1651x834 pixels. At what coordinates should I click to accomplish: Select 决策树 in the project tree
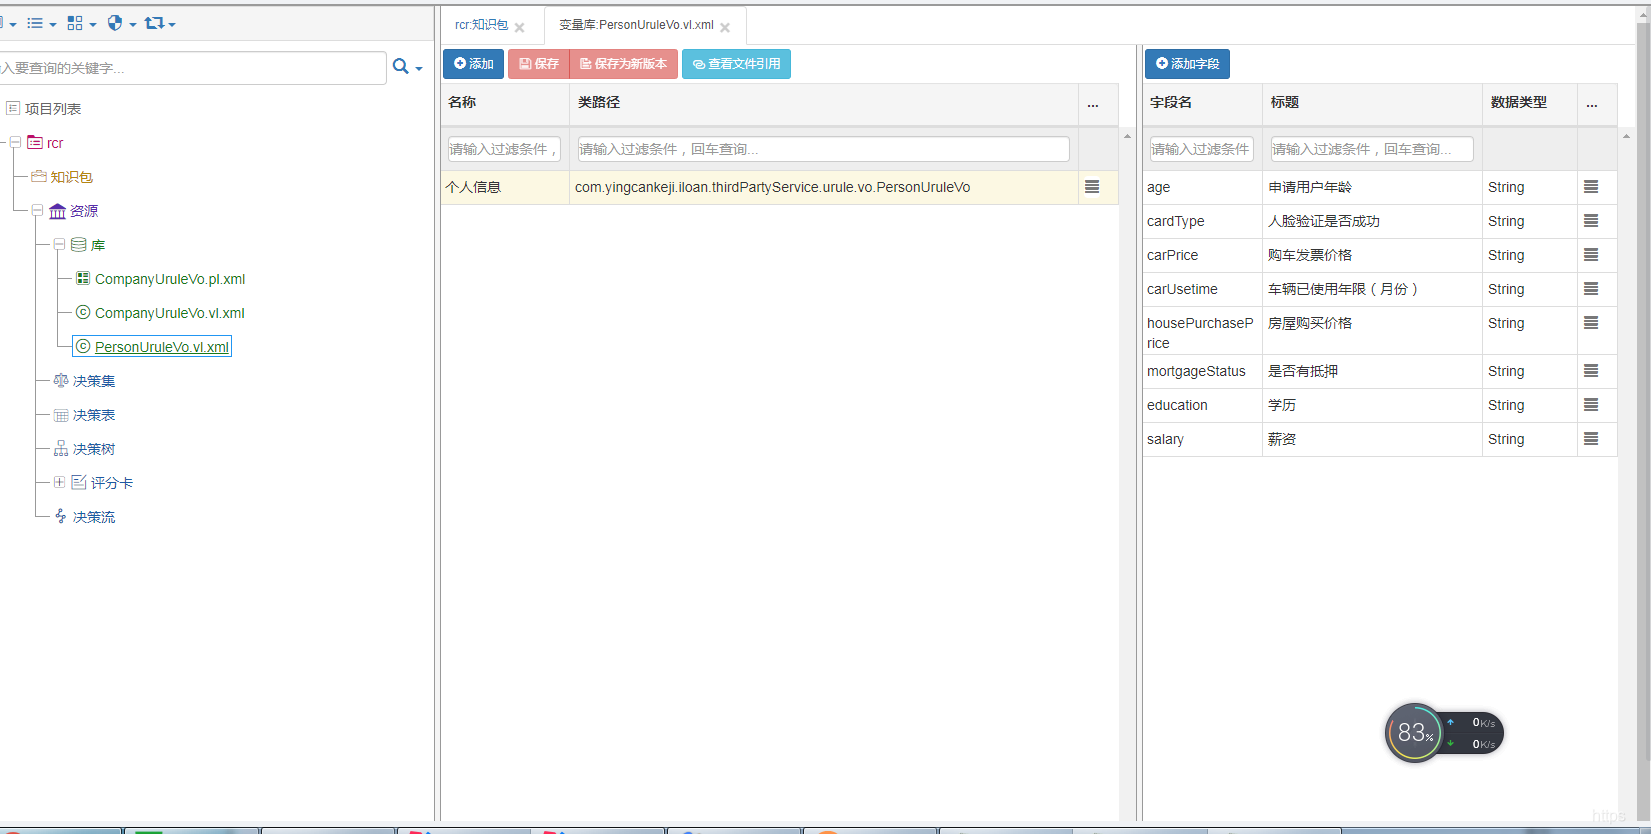(94, 449)
